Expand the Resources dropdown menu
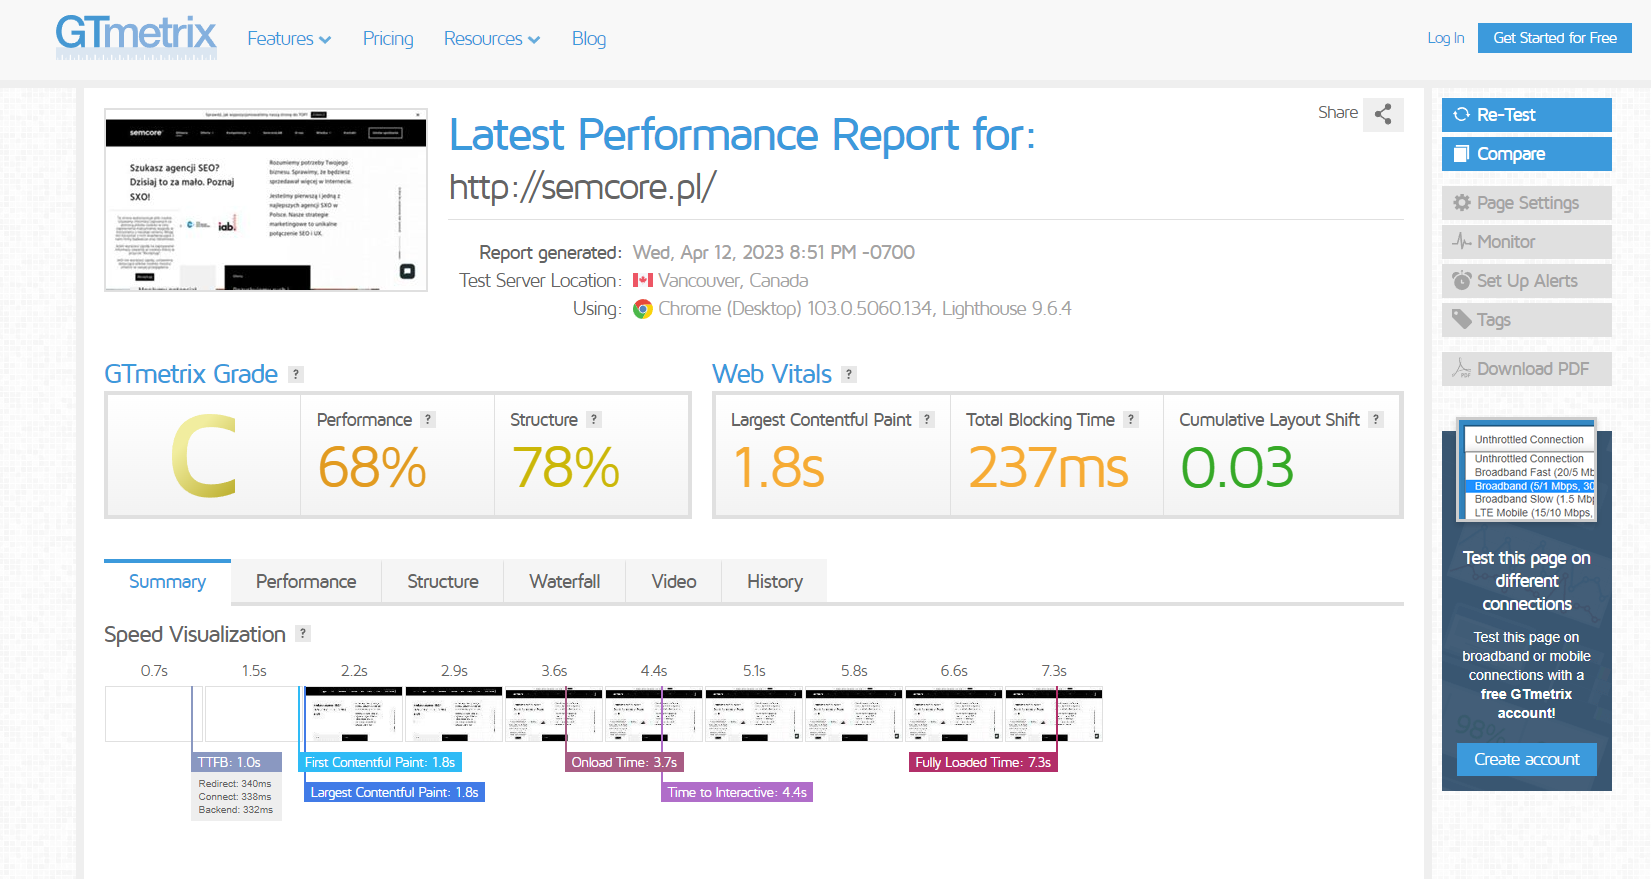The image size is (1651, 879). click(x=492, y=38)
